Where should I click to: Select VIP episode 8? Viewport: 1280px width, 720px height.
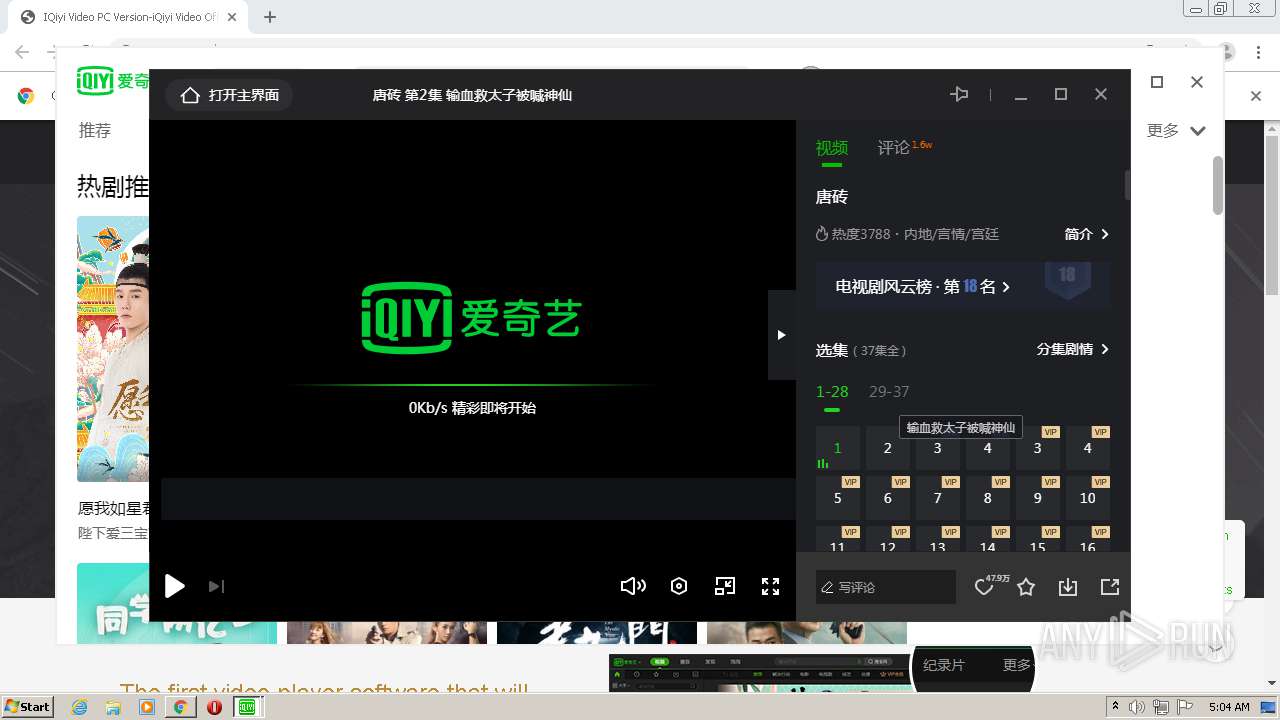pyautogui.click(x=988, y=498)
